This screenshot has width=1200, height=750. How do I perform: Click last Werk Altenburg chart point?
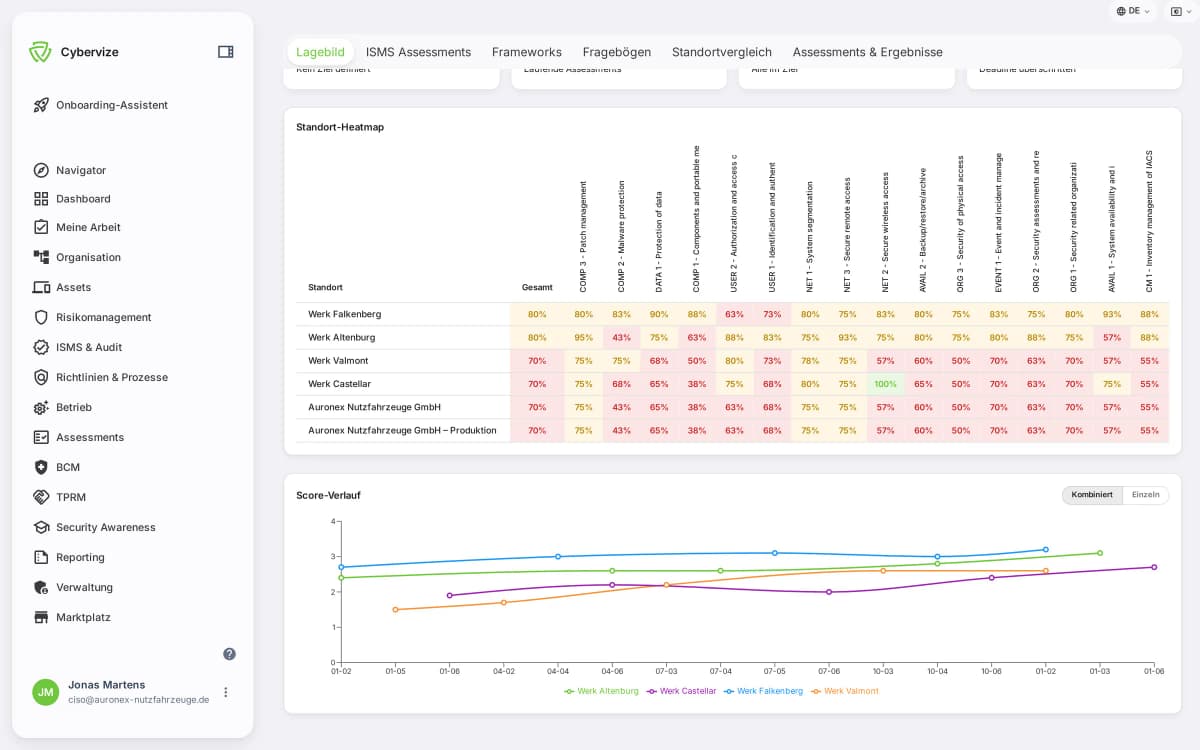click(1100, 553)
